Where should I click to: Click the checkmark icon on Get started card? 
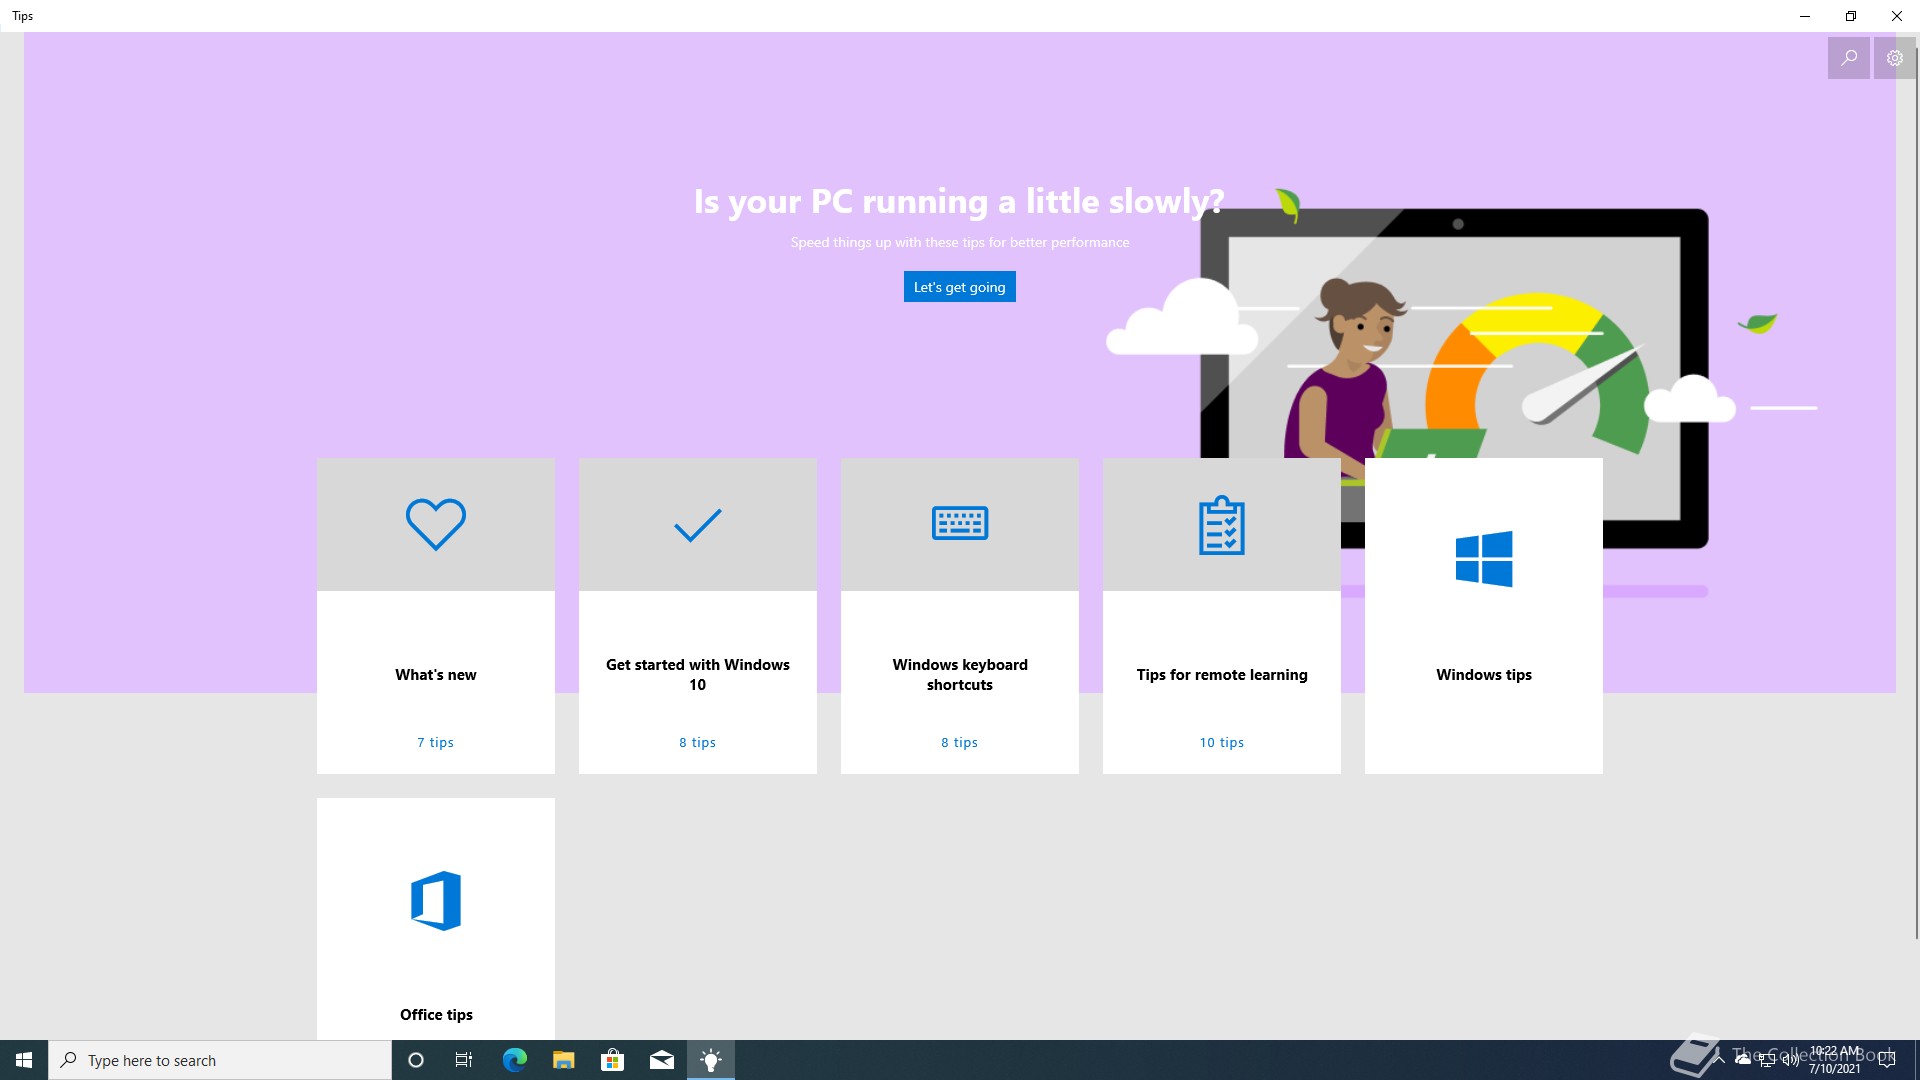[698, 525]
